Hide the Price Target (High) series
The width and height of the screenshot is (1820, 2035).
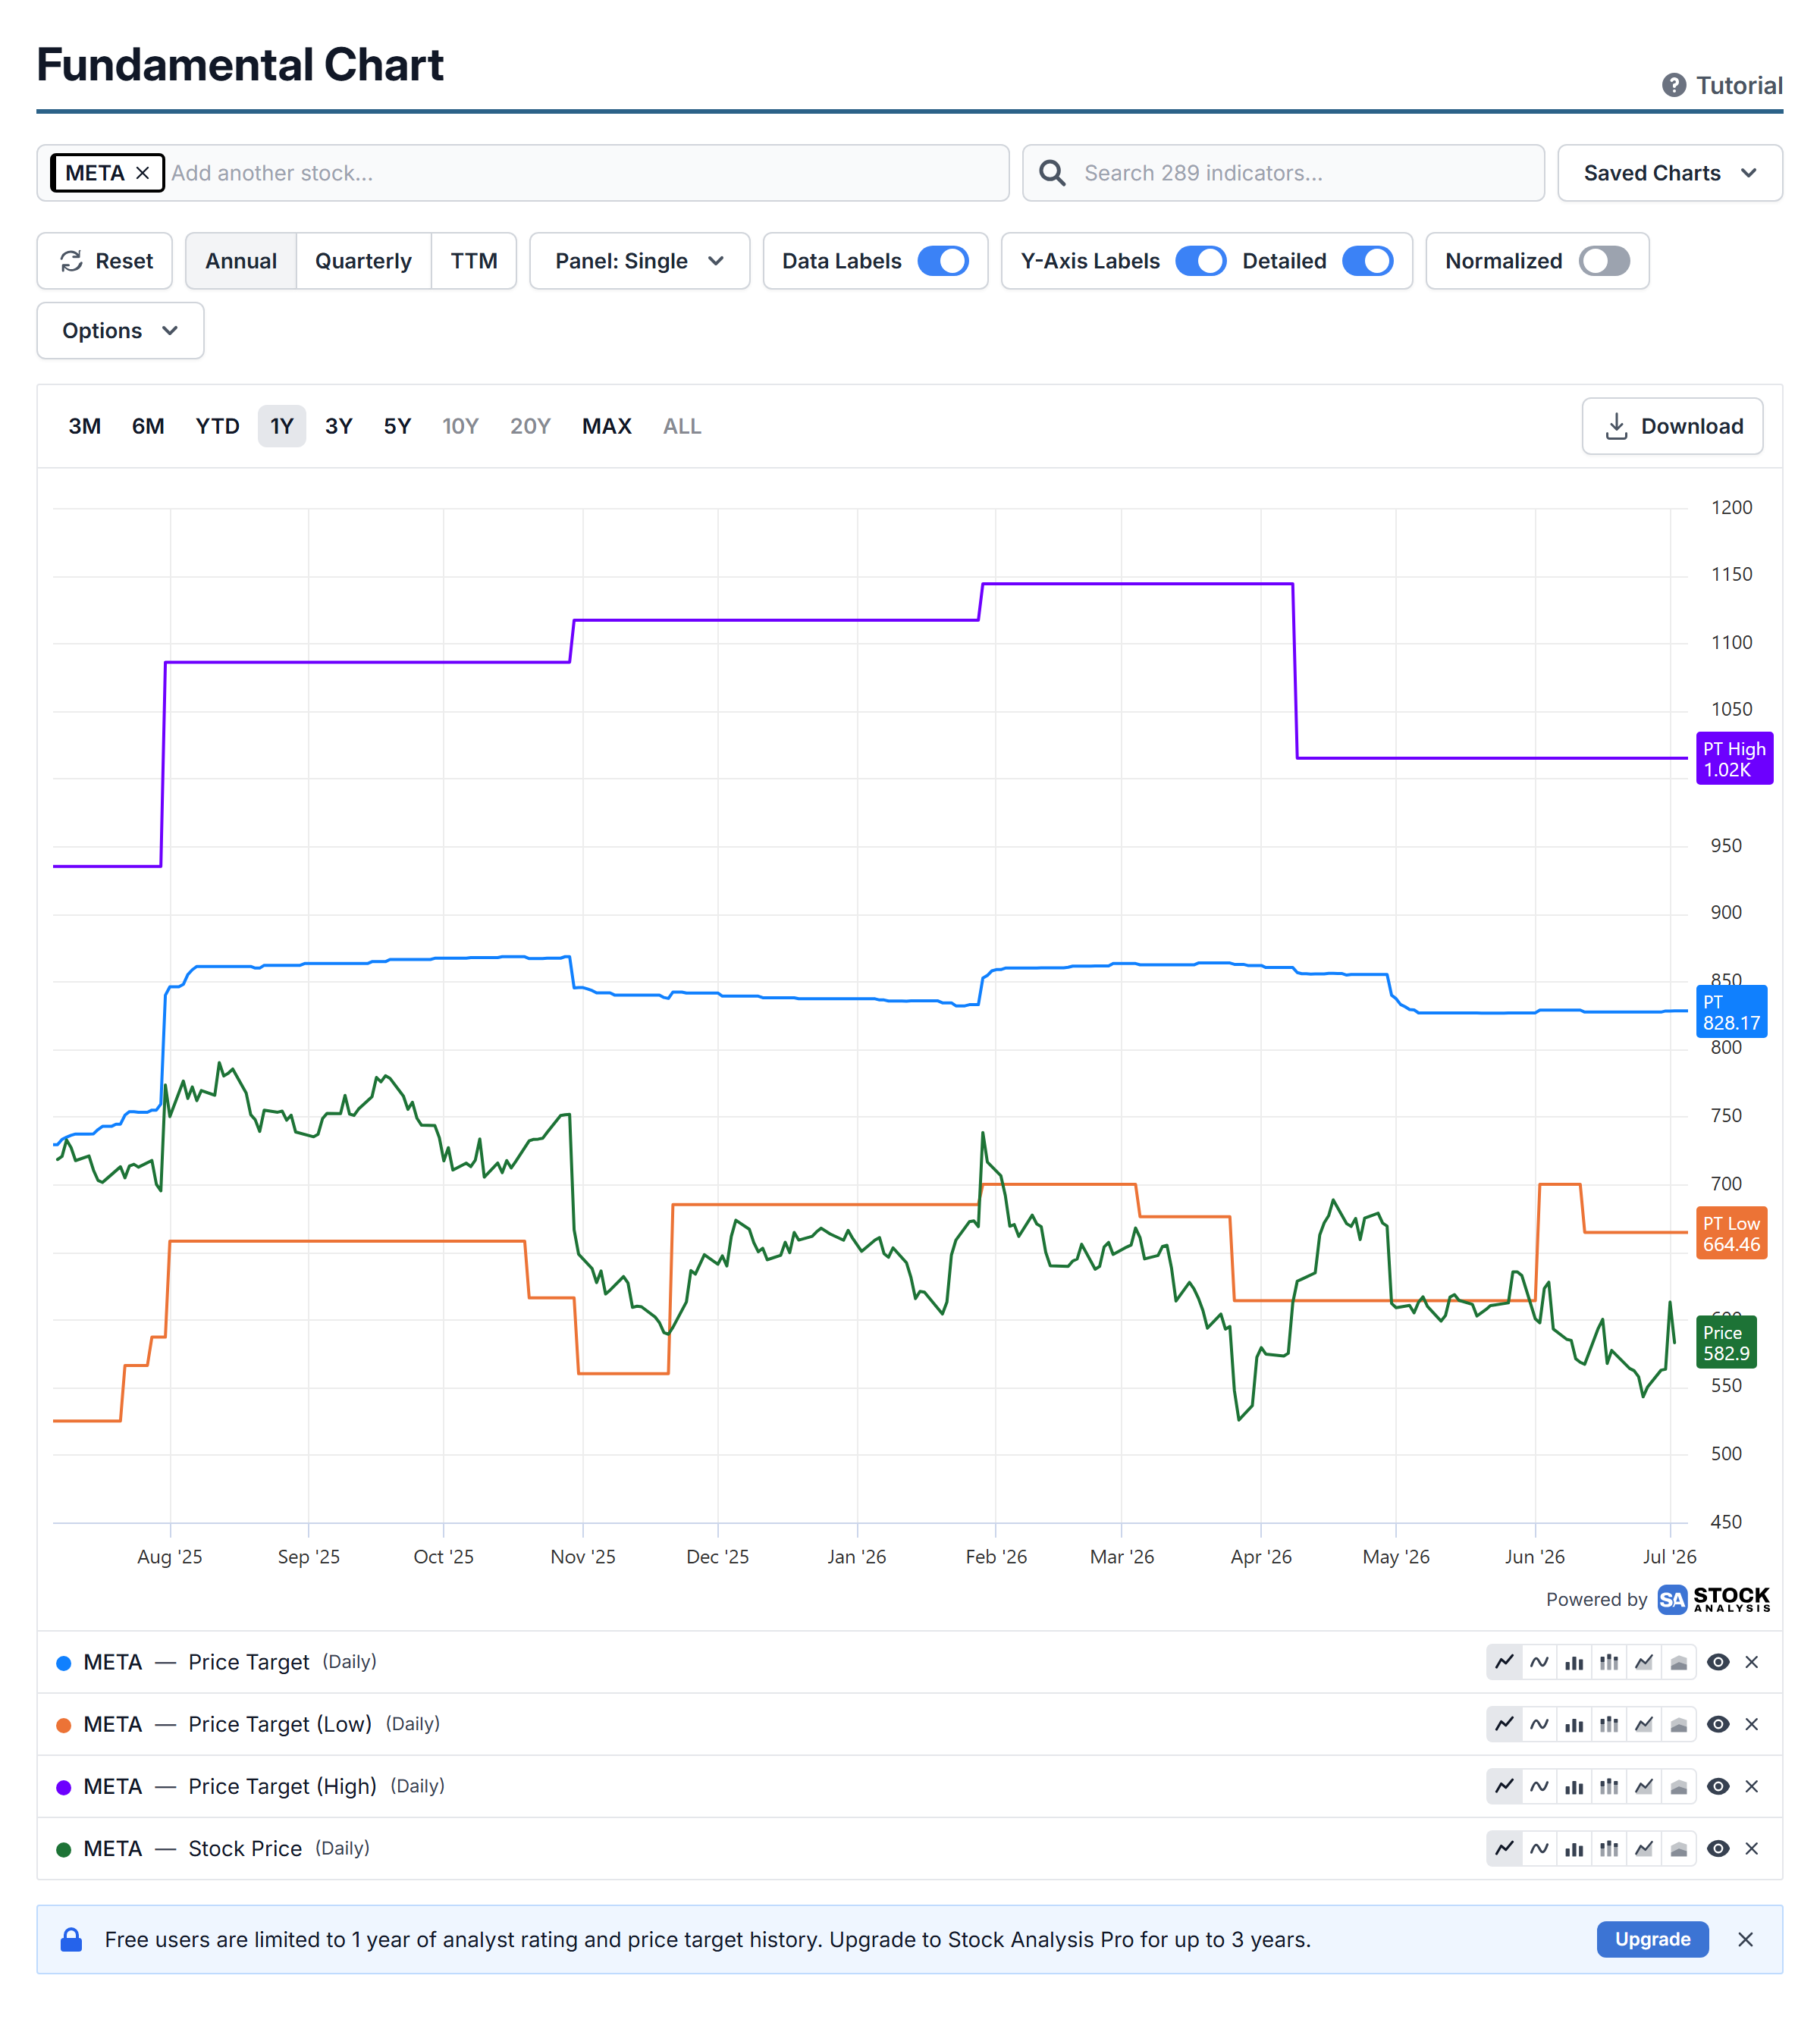(x=1718, y=1786)
